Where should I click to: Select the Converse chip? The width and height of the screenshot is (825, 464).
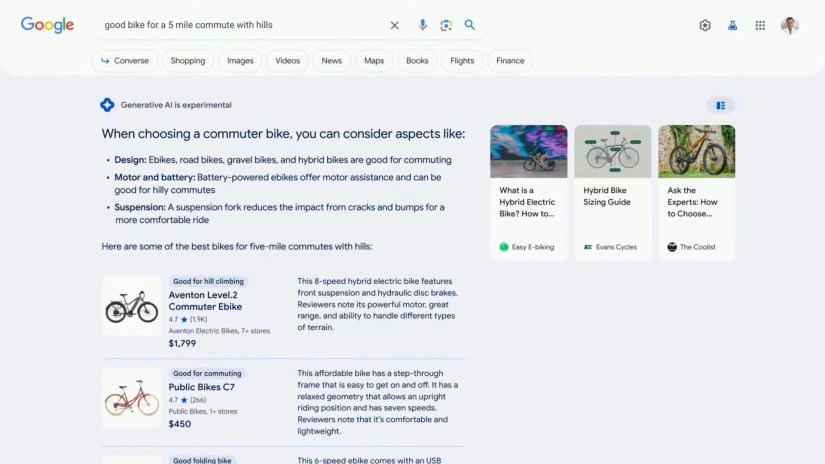click(125, 60)
